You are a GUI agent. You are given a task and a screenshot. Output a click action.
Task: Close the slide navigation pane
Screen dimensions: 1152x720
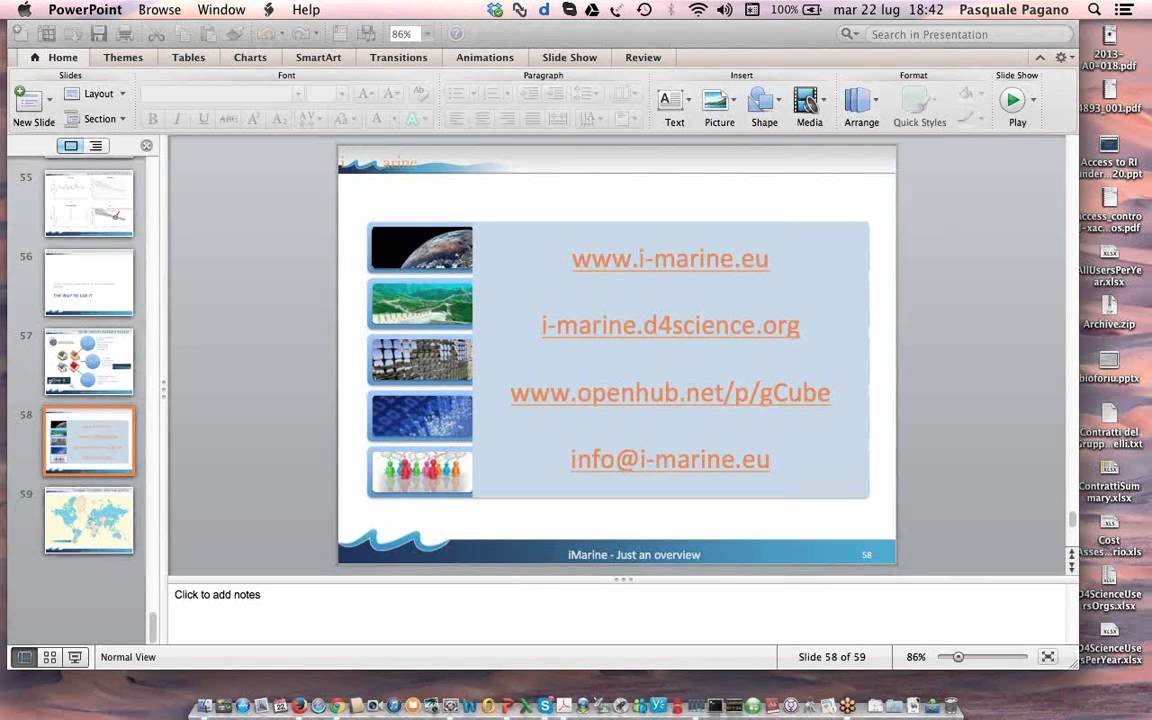coord(146,145)
